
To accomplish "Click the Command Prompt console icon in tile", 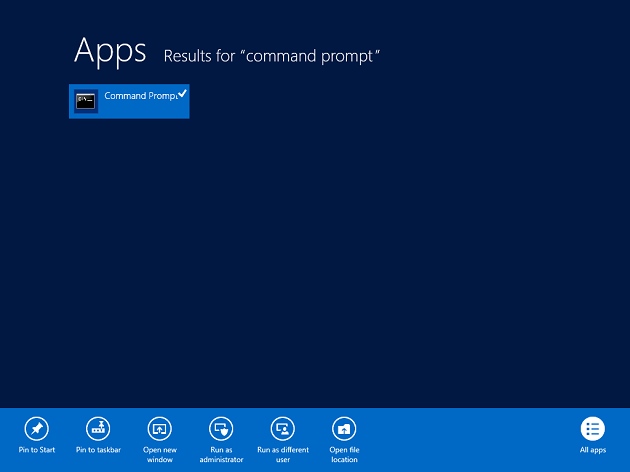I will coord(86,101).
